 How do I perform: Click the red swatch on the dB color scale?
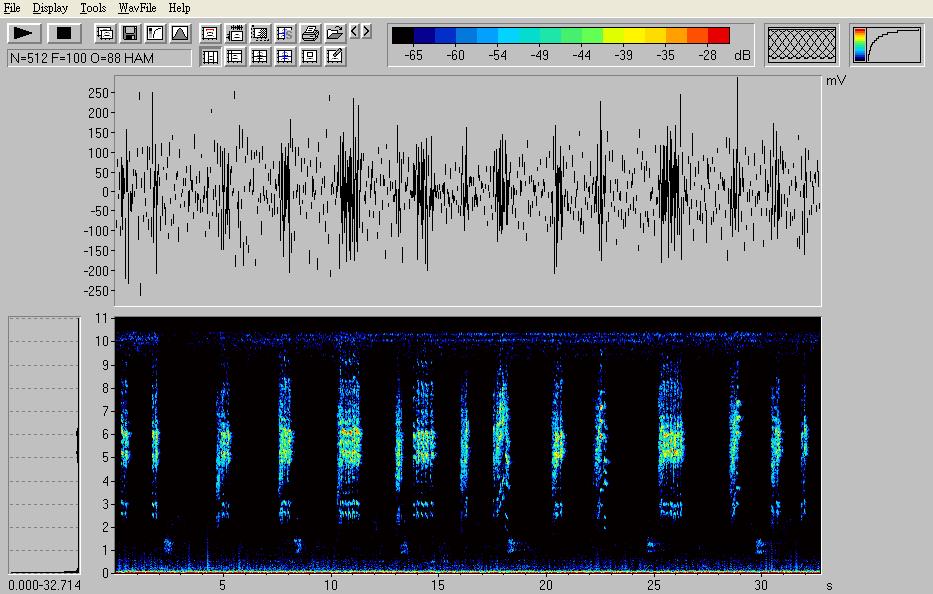coord(719,36)
